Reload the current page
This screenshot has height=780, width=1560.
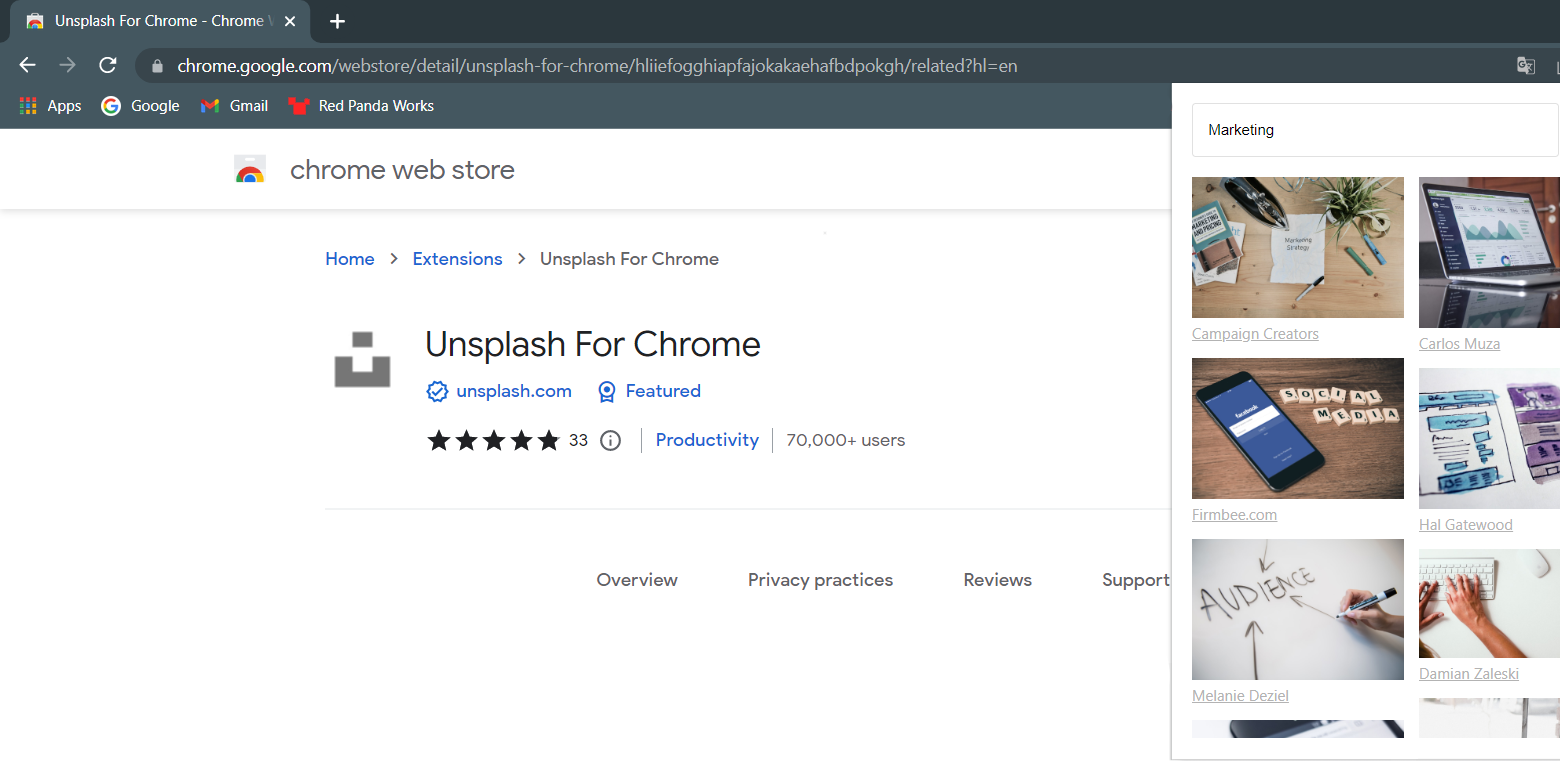tap(108, 65)
